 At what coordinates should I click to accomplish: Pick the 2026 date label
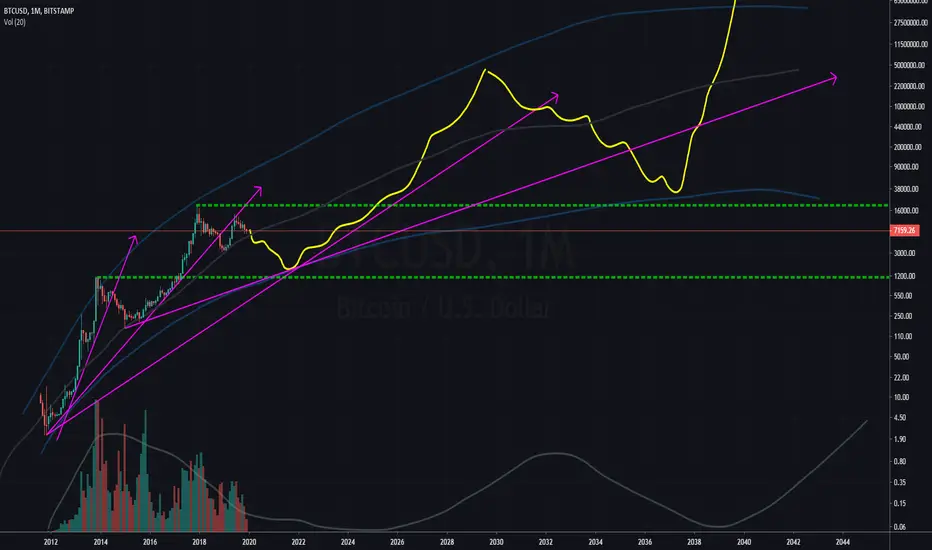pos(397,542)
